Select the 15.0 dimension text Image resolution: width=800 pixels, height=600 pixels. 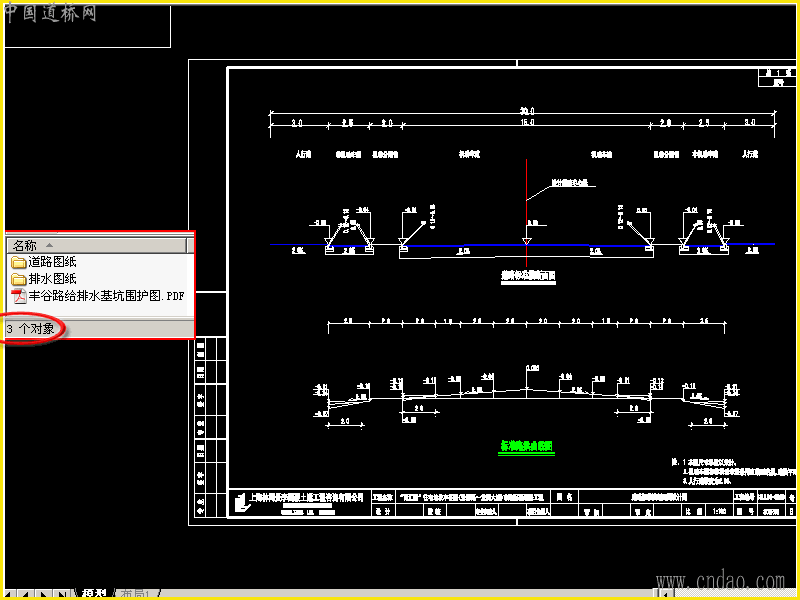click(x=527, y=122)
